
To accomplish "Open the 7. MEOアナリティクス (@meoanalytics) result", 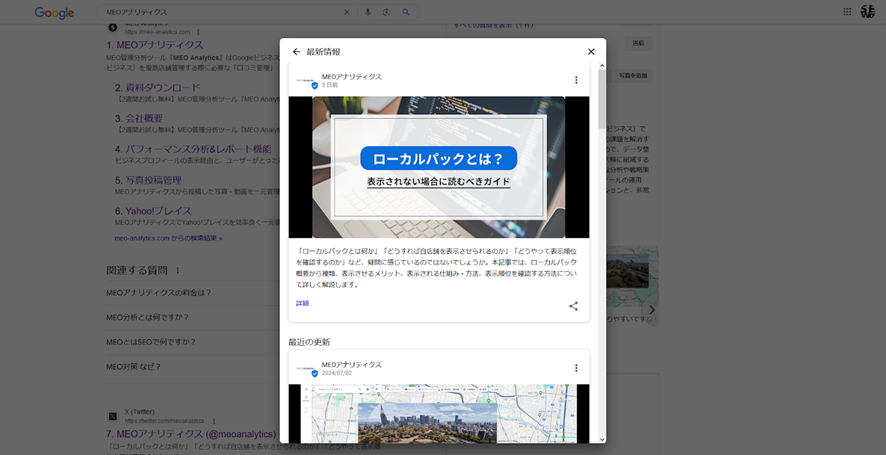I will coord(191,434).
